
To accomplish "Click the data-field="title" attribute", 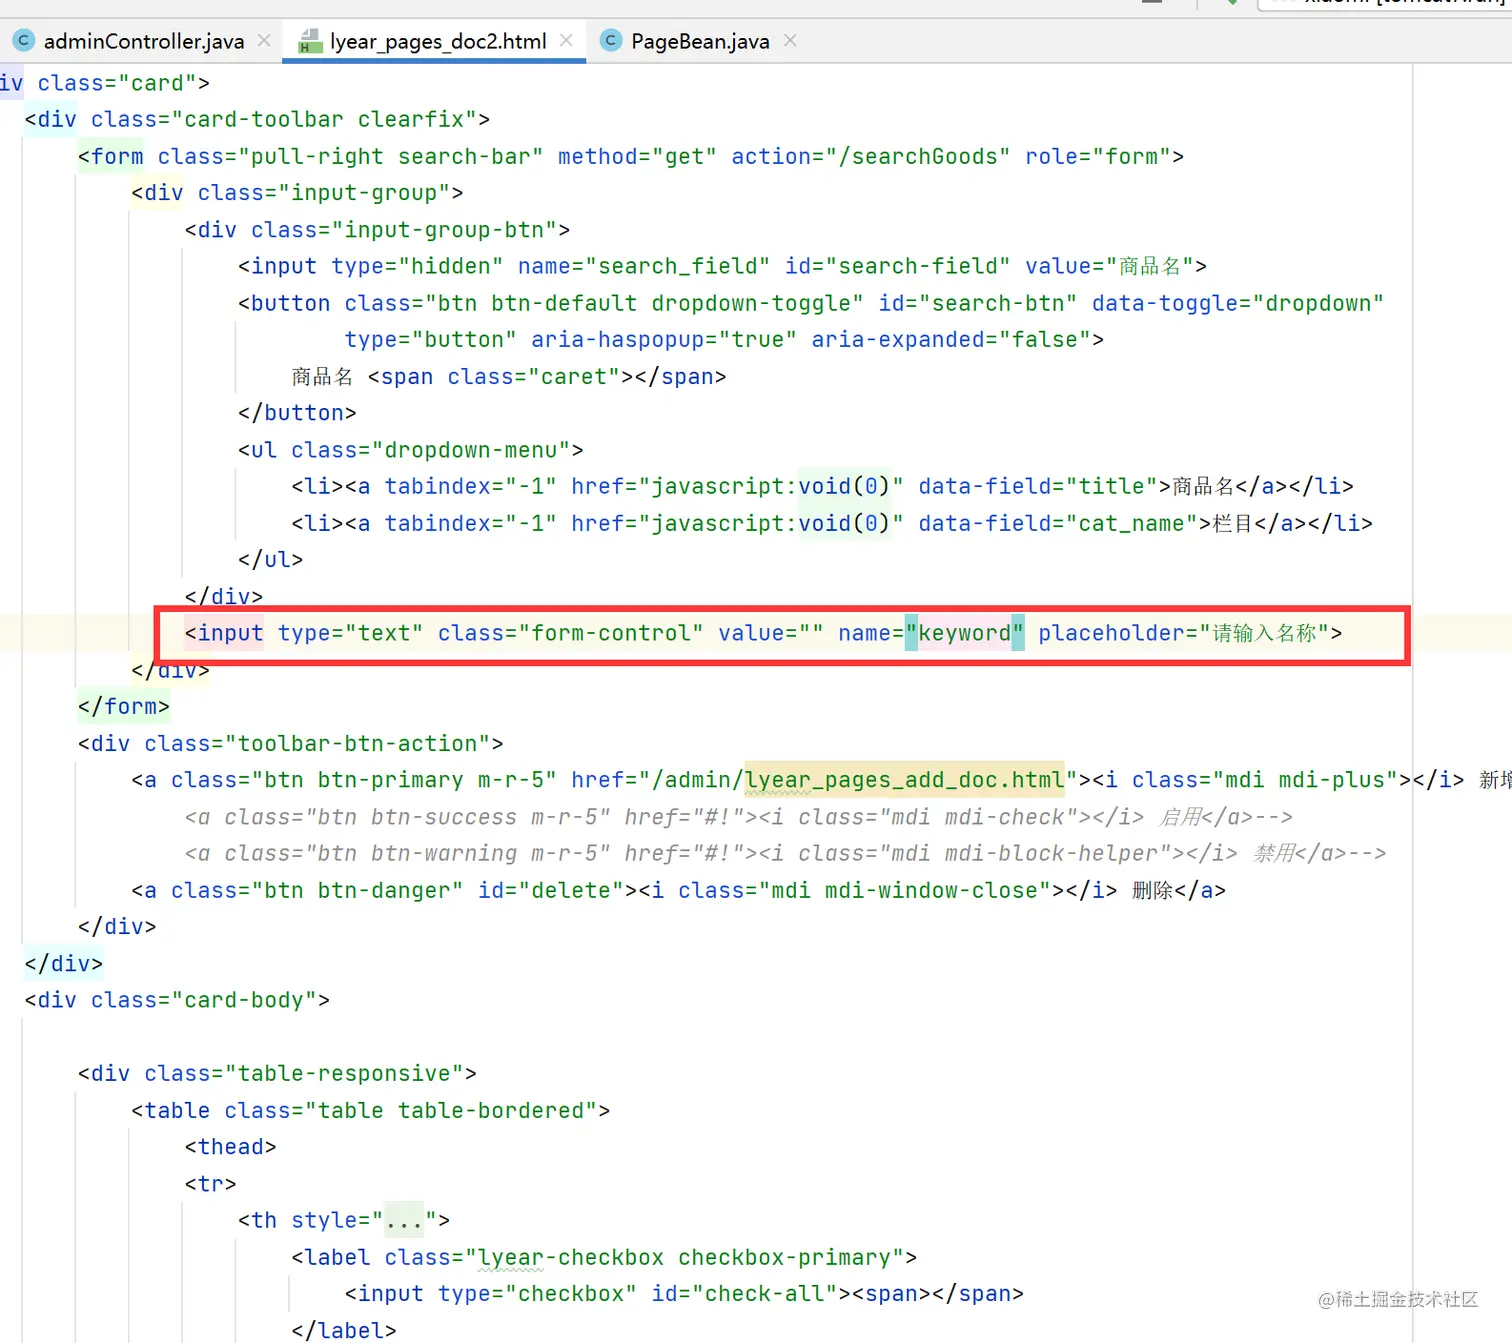I will click(1038, 486).
